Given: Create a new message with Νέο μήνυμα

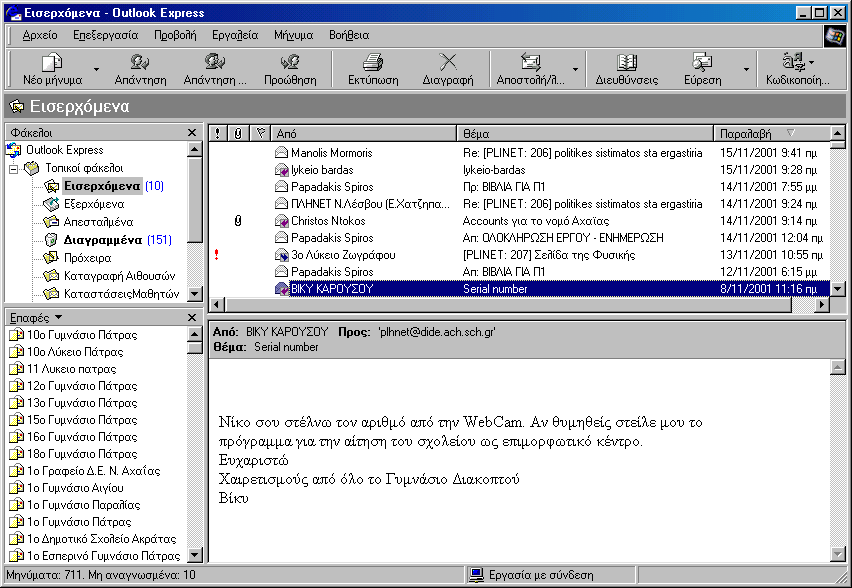Looking at the screenshot, I should (52, 69).
